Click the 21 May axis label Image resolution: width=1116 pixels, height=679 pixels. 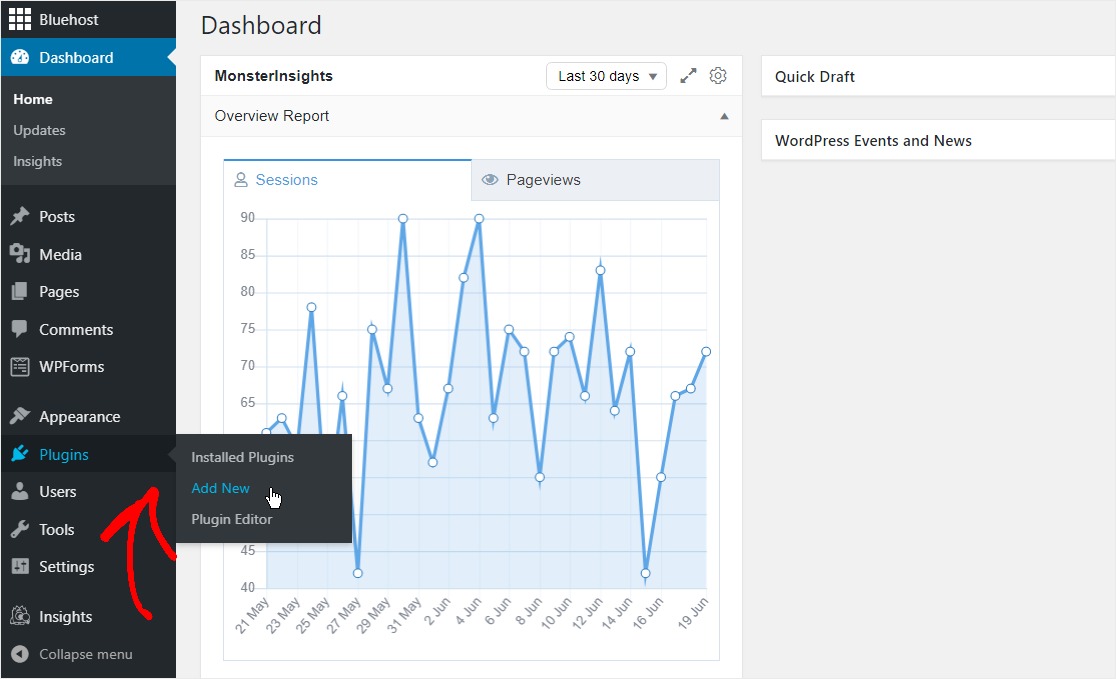pyautogui.click(x=253, y=615)
